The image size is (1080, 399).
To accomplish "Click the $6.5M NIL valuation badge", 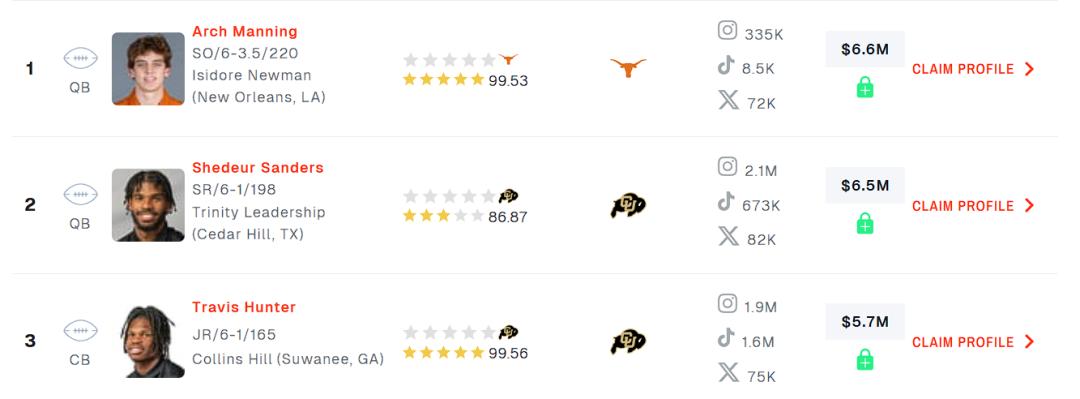I will click(x=865, y=185).
